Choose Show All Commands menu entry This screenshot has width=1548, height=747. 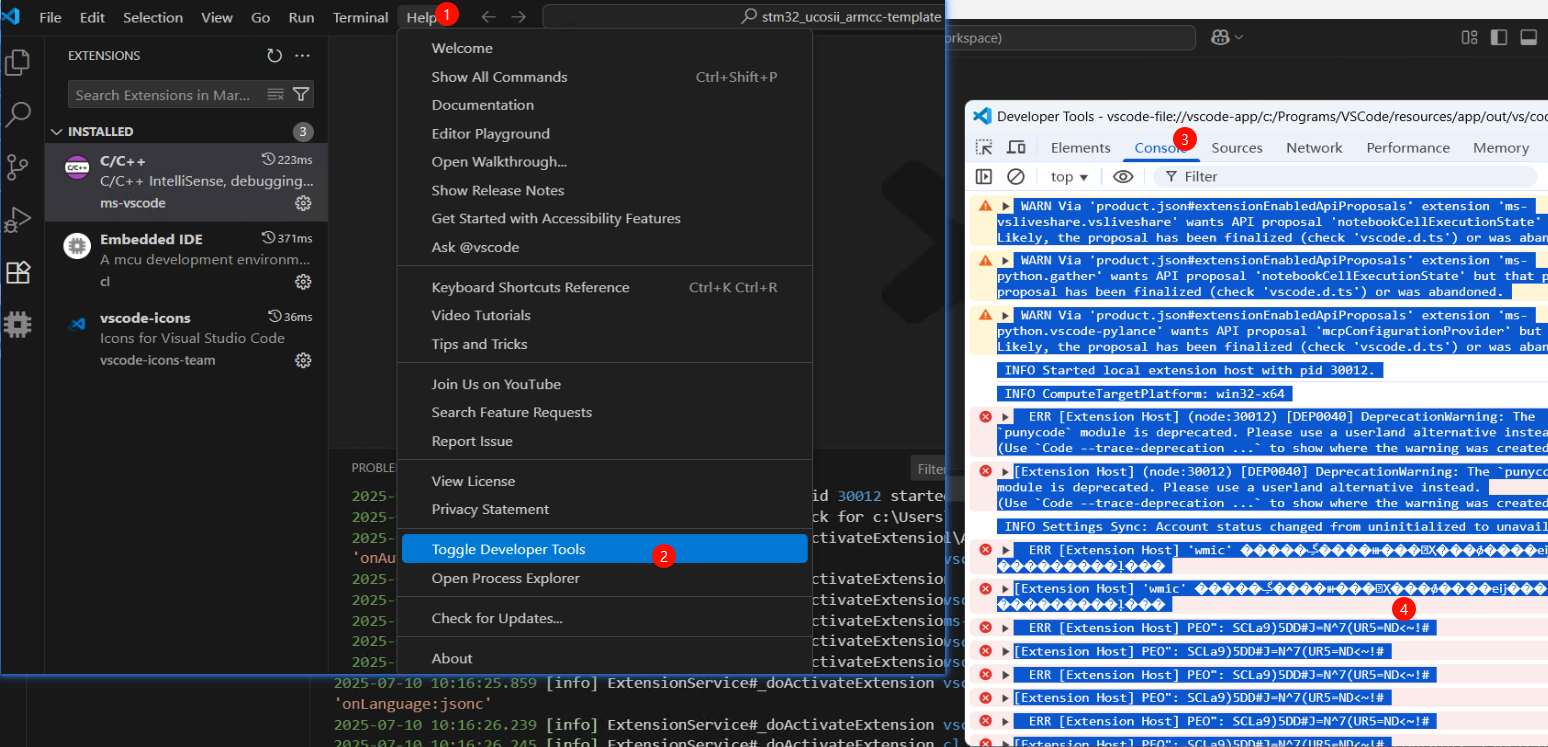click(x=604, y=77)
